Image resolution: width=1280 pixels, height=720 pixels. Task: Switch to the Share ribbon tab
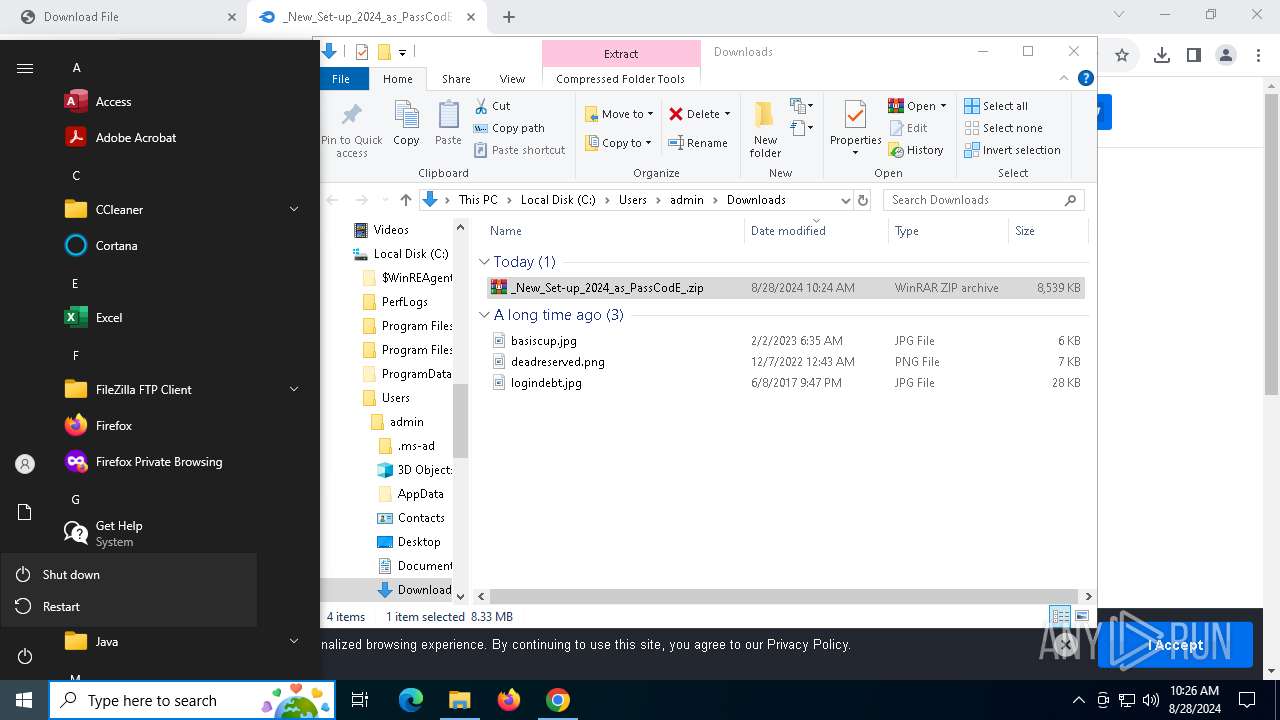click(456, 79)
